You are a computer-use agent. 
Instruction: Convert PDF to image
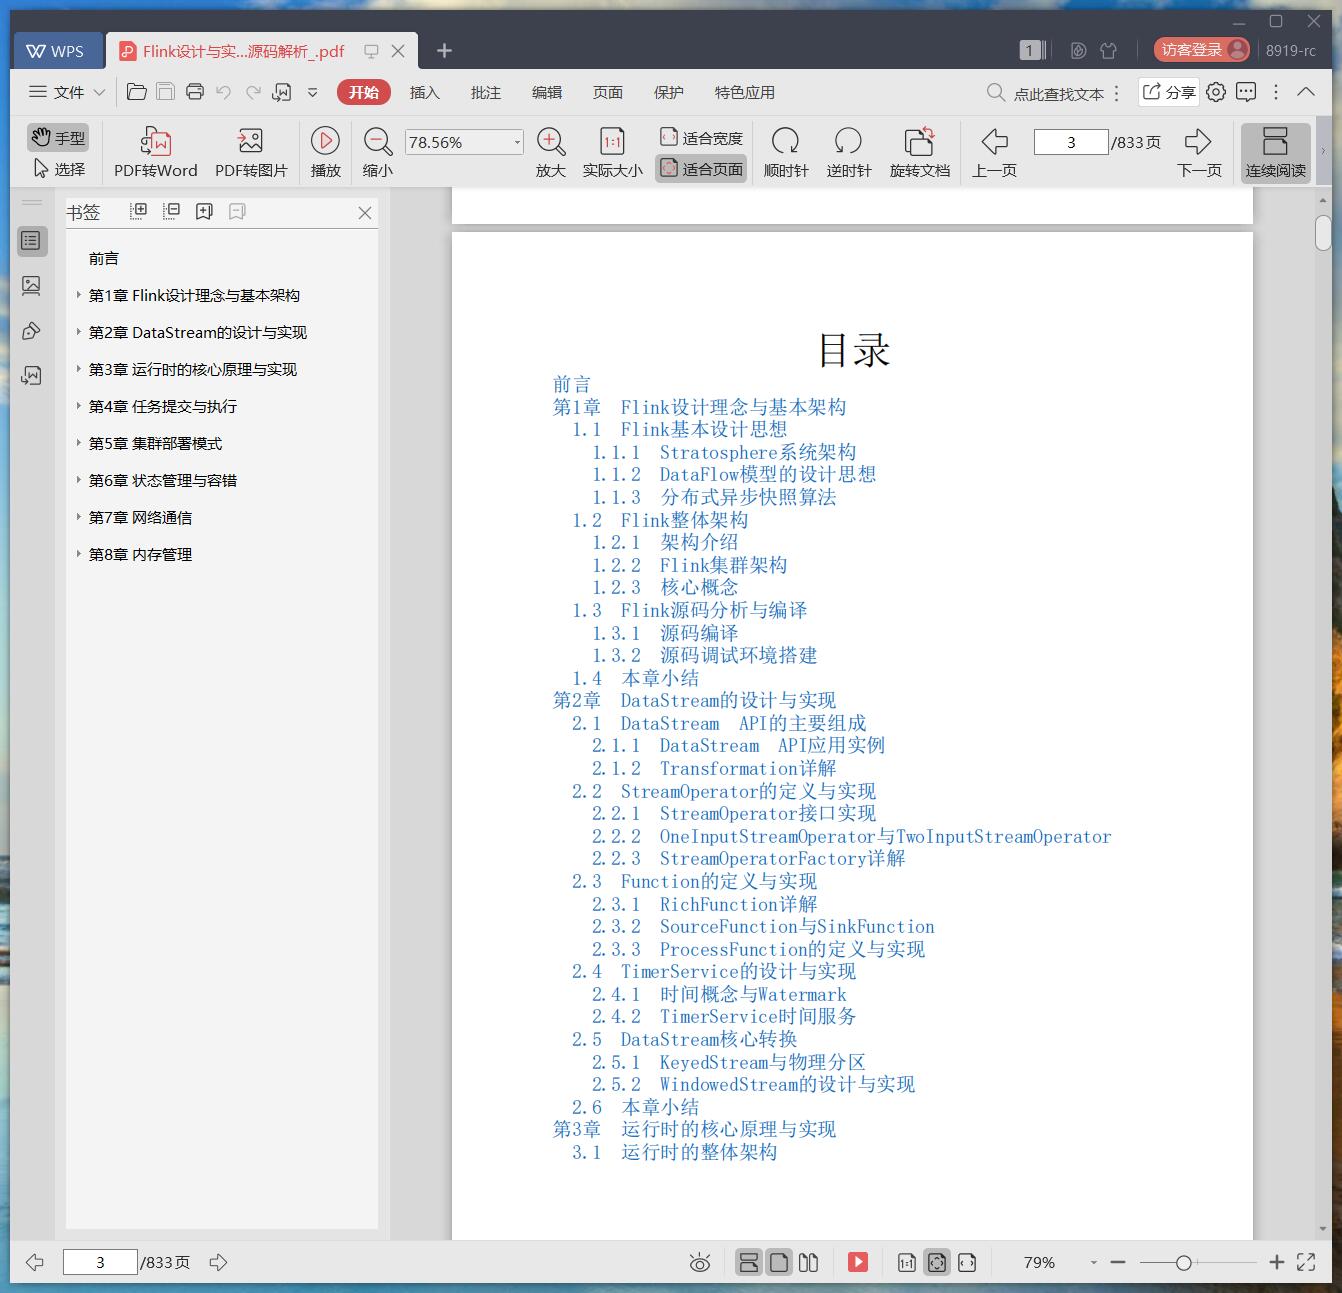pyautogui.click(x=251, y=153)
